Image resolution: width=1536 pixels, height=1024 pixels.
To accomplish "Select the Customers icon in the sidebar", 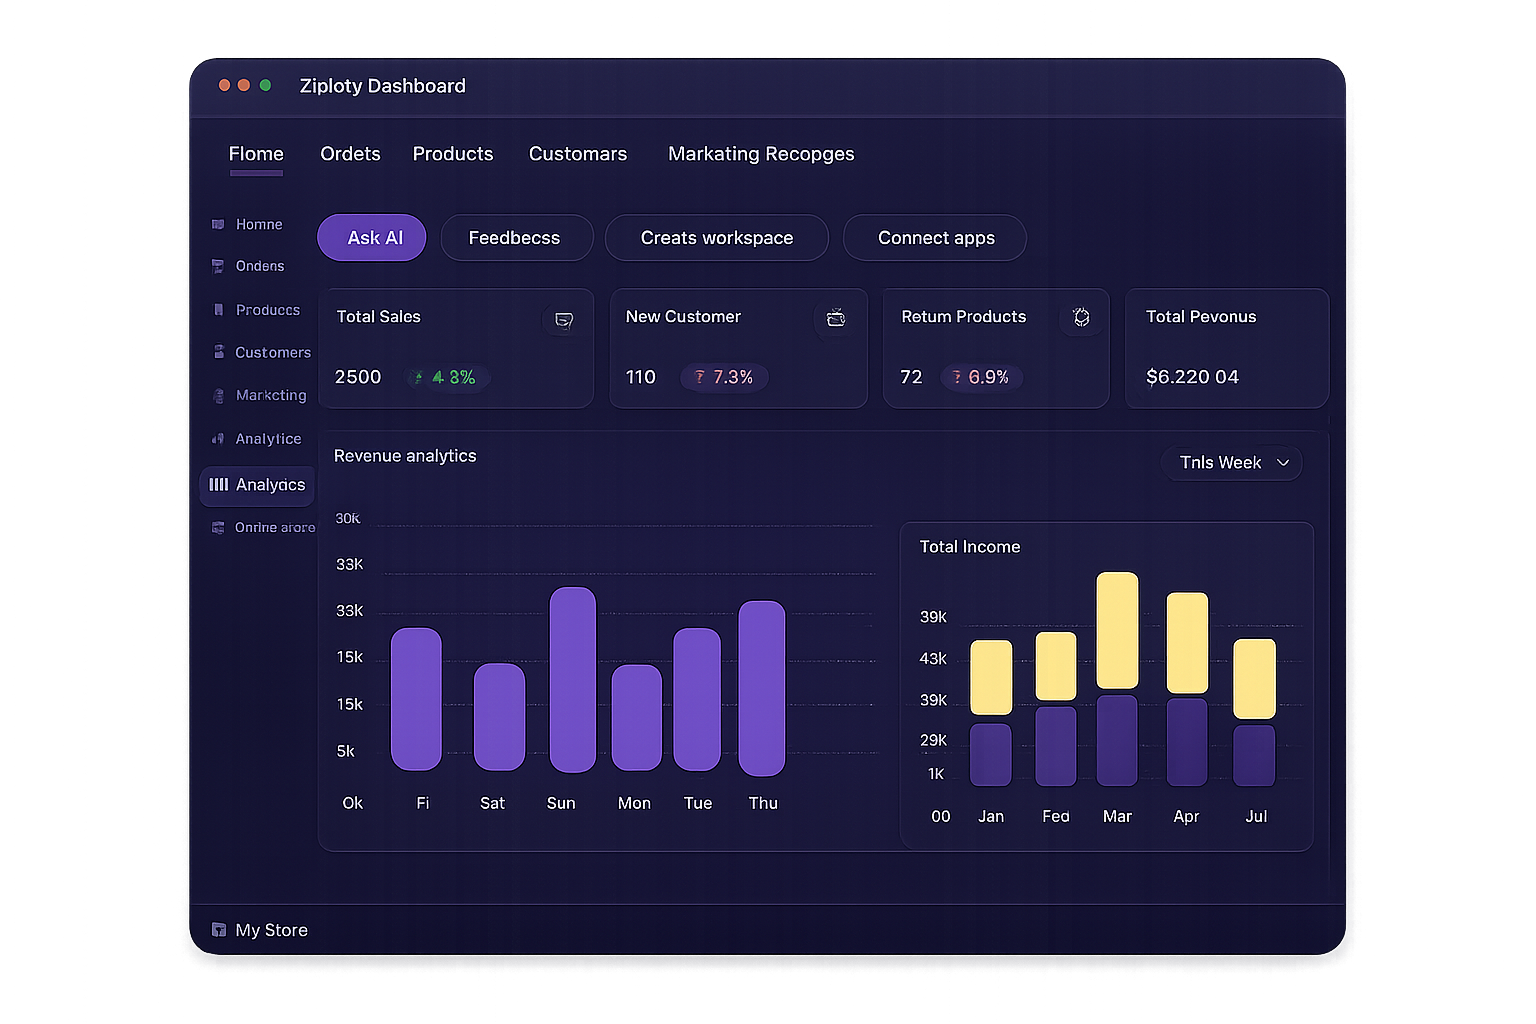I will point(218,352).
